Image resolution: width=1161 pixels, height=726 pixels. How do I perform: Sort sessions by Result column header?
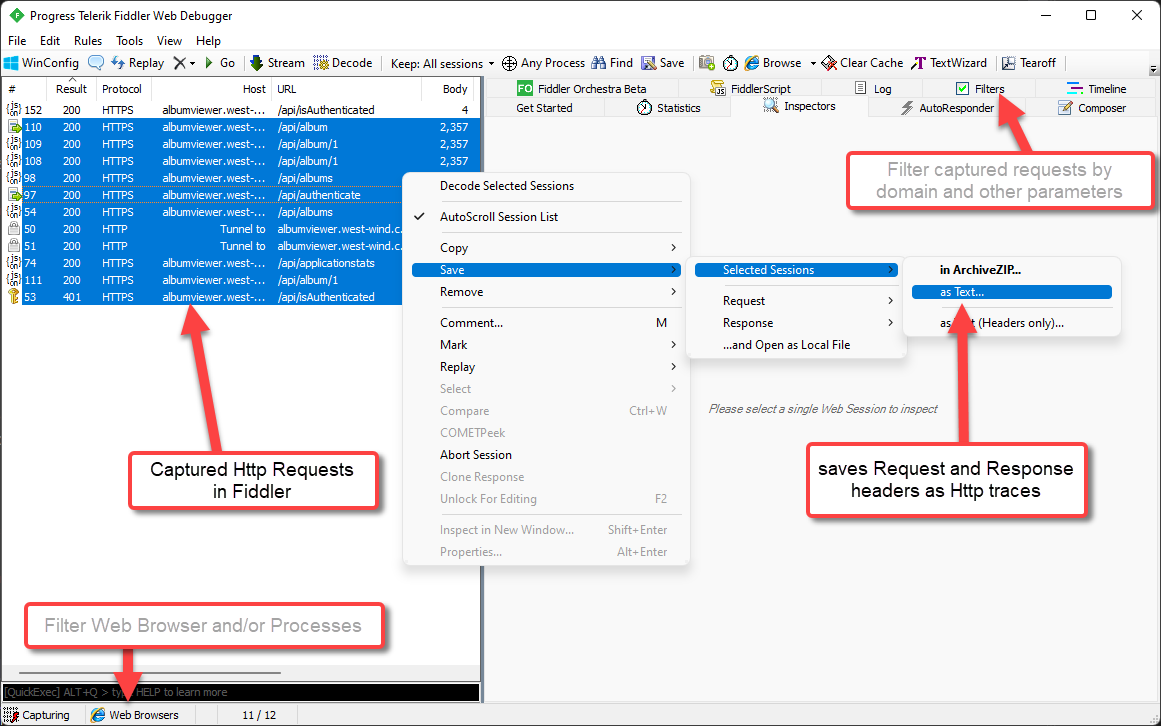coord(71,89)
